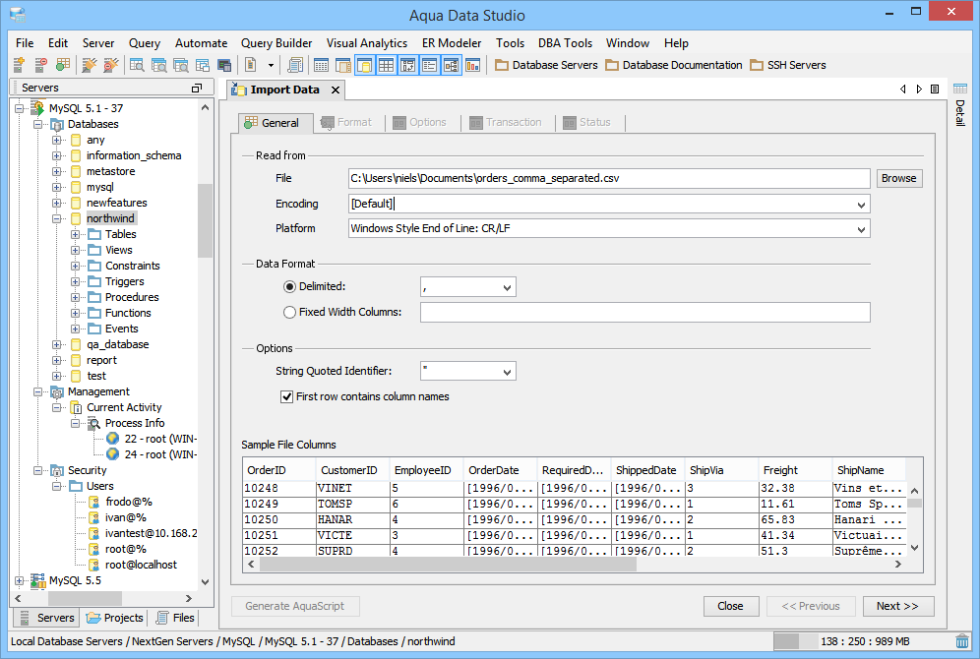Image resolution: width=980 pixels, height=659 pixels.
Task: Open the Platform end-of-line dropdown
Action: [862, 228]
